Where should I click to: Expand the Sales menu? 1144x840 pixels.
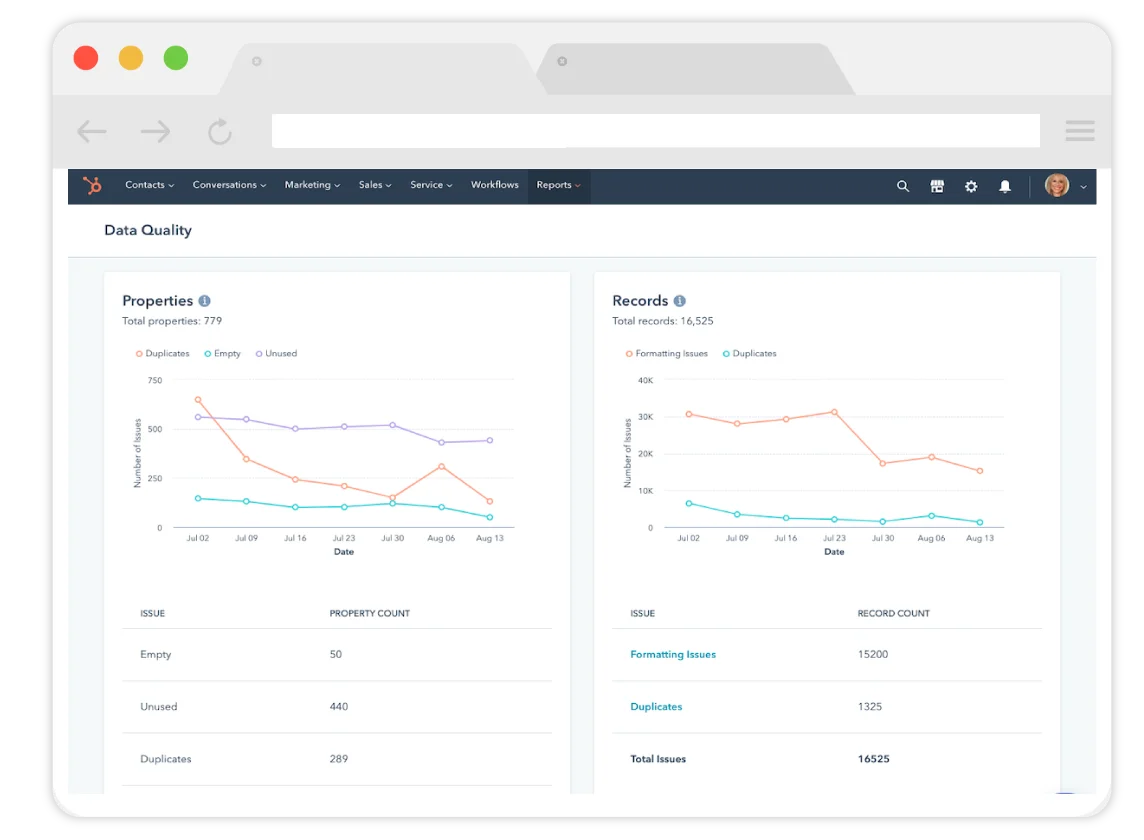[x=375, y=185]
